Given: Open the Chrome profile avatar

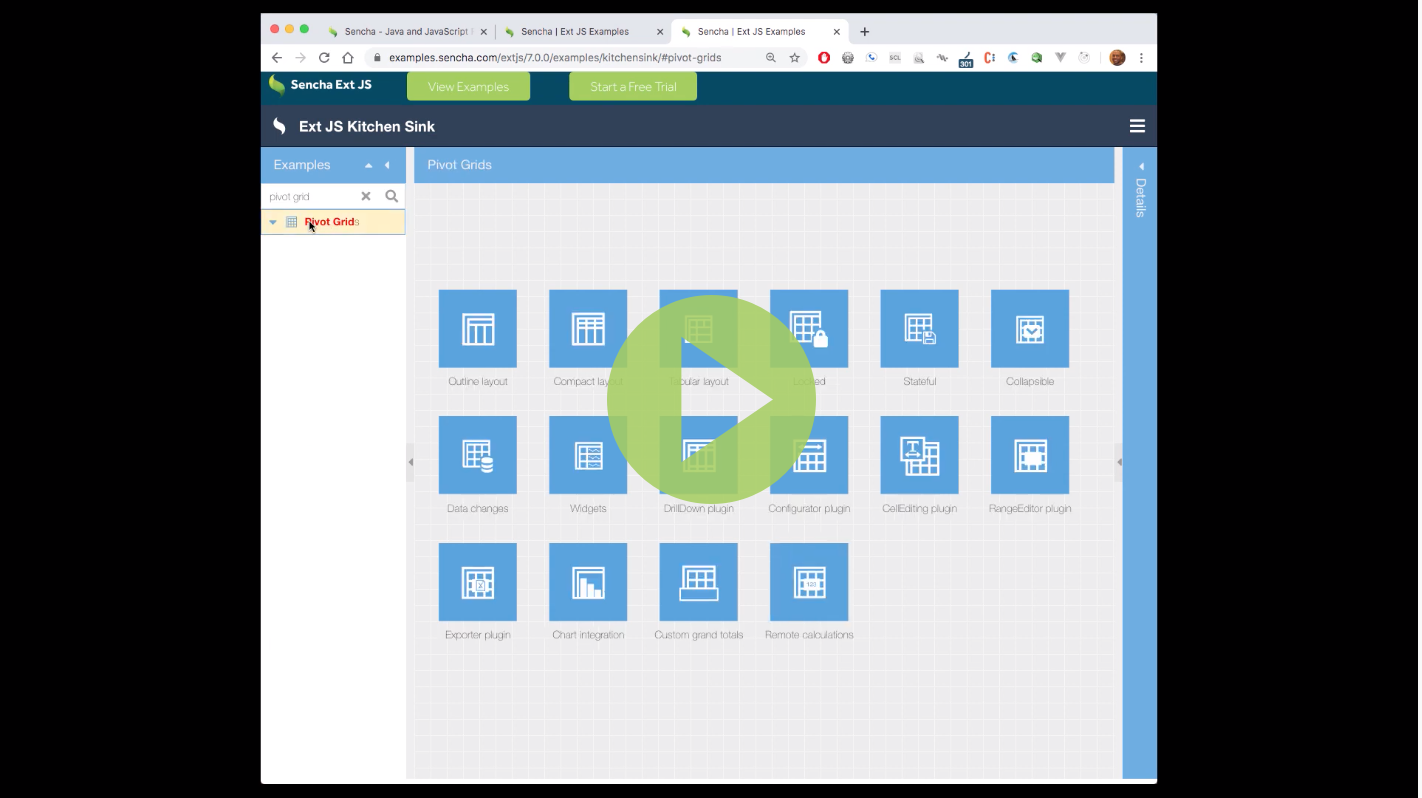Looking at the screenshot, I should (x=1118, y=58).
